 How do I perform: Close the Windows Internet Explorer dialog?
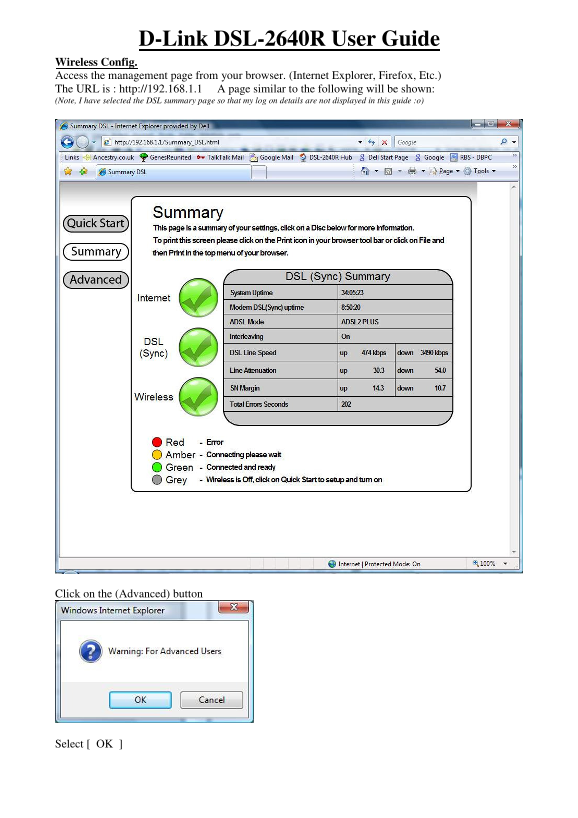[234, 607]
